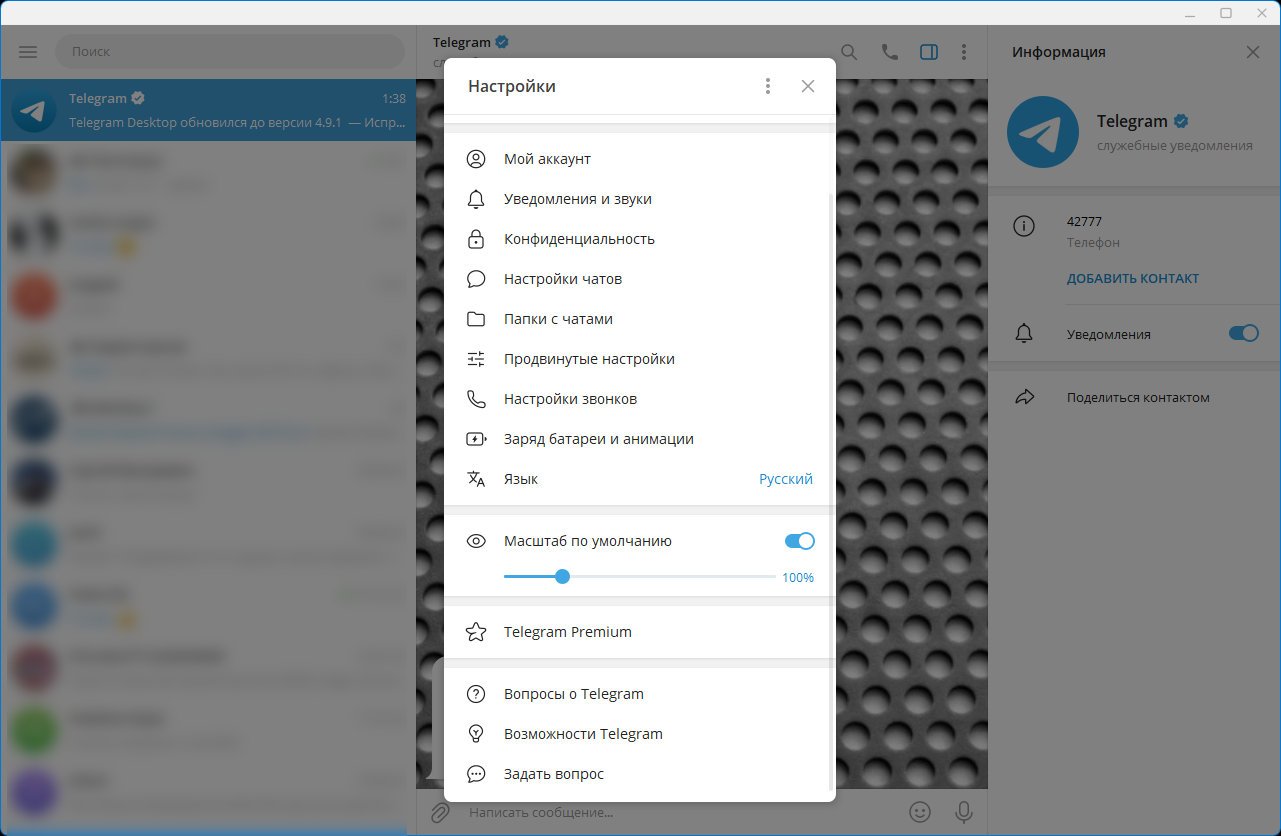Click the info circle icon next to 42777
The height and width of the screenshot is (836, 1281).
(1024, 226)
